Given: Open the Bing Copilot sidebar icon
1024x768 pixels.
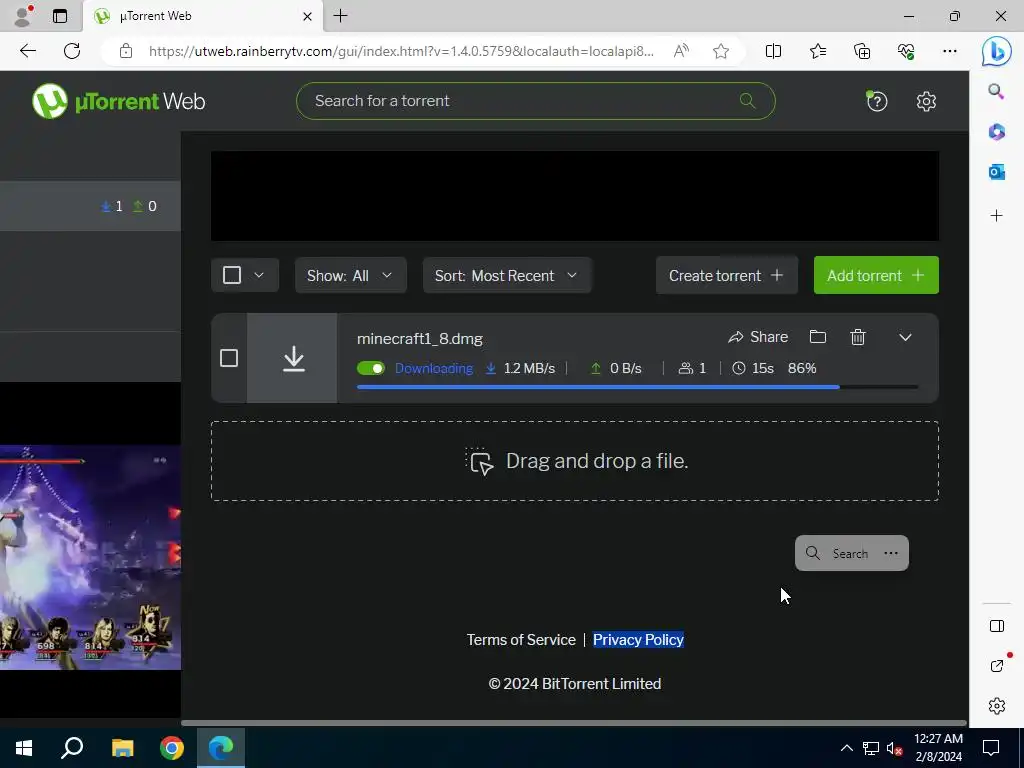Looking at the screenshot, I should 997,52.
